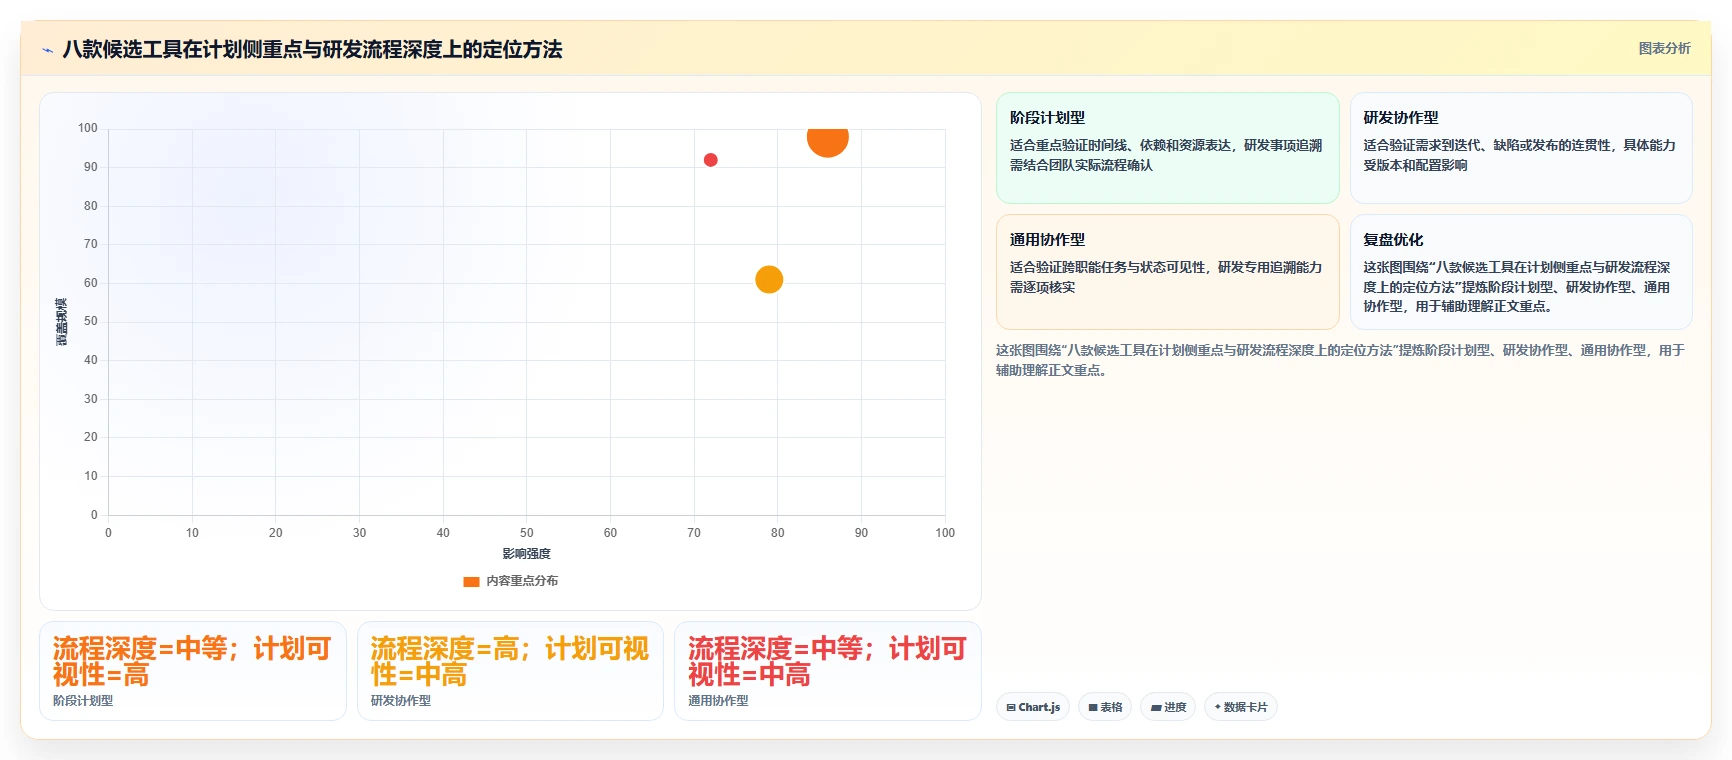Click the Chart.js tag icon

[1010, 707]
